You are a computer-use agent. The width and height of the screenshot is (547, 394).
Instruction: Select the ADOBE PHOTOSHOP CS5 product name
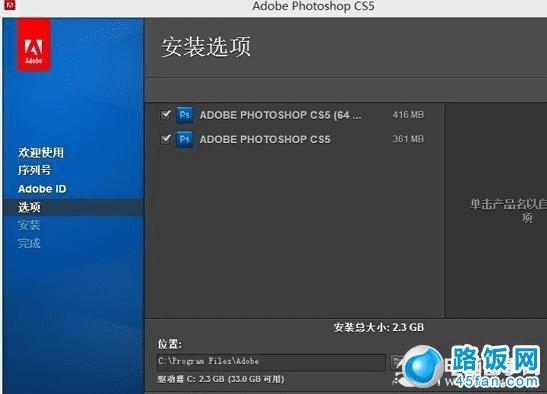coord(265,139)
